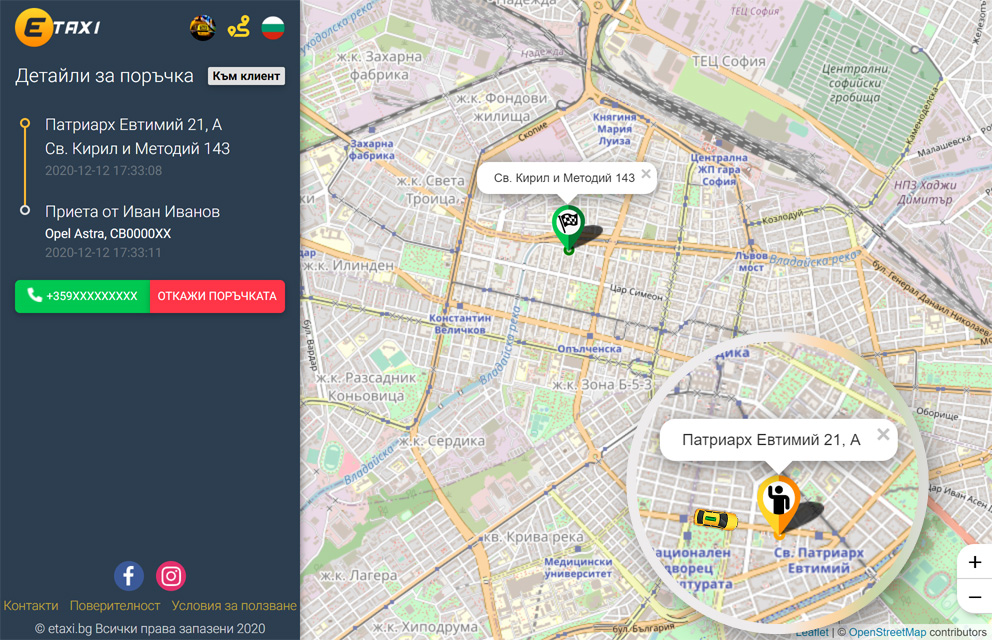Open the 'Контакти' link

(x=31, y=605)
